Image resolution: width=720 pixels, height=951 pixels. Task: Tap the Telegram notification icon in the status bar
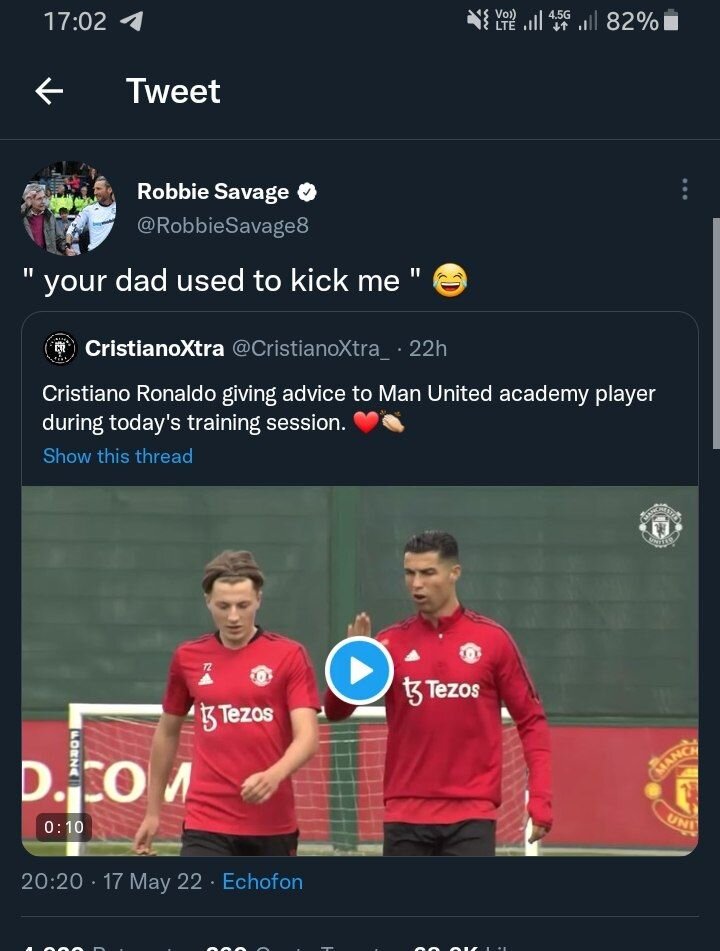point(131,21)
